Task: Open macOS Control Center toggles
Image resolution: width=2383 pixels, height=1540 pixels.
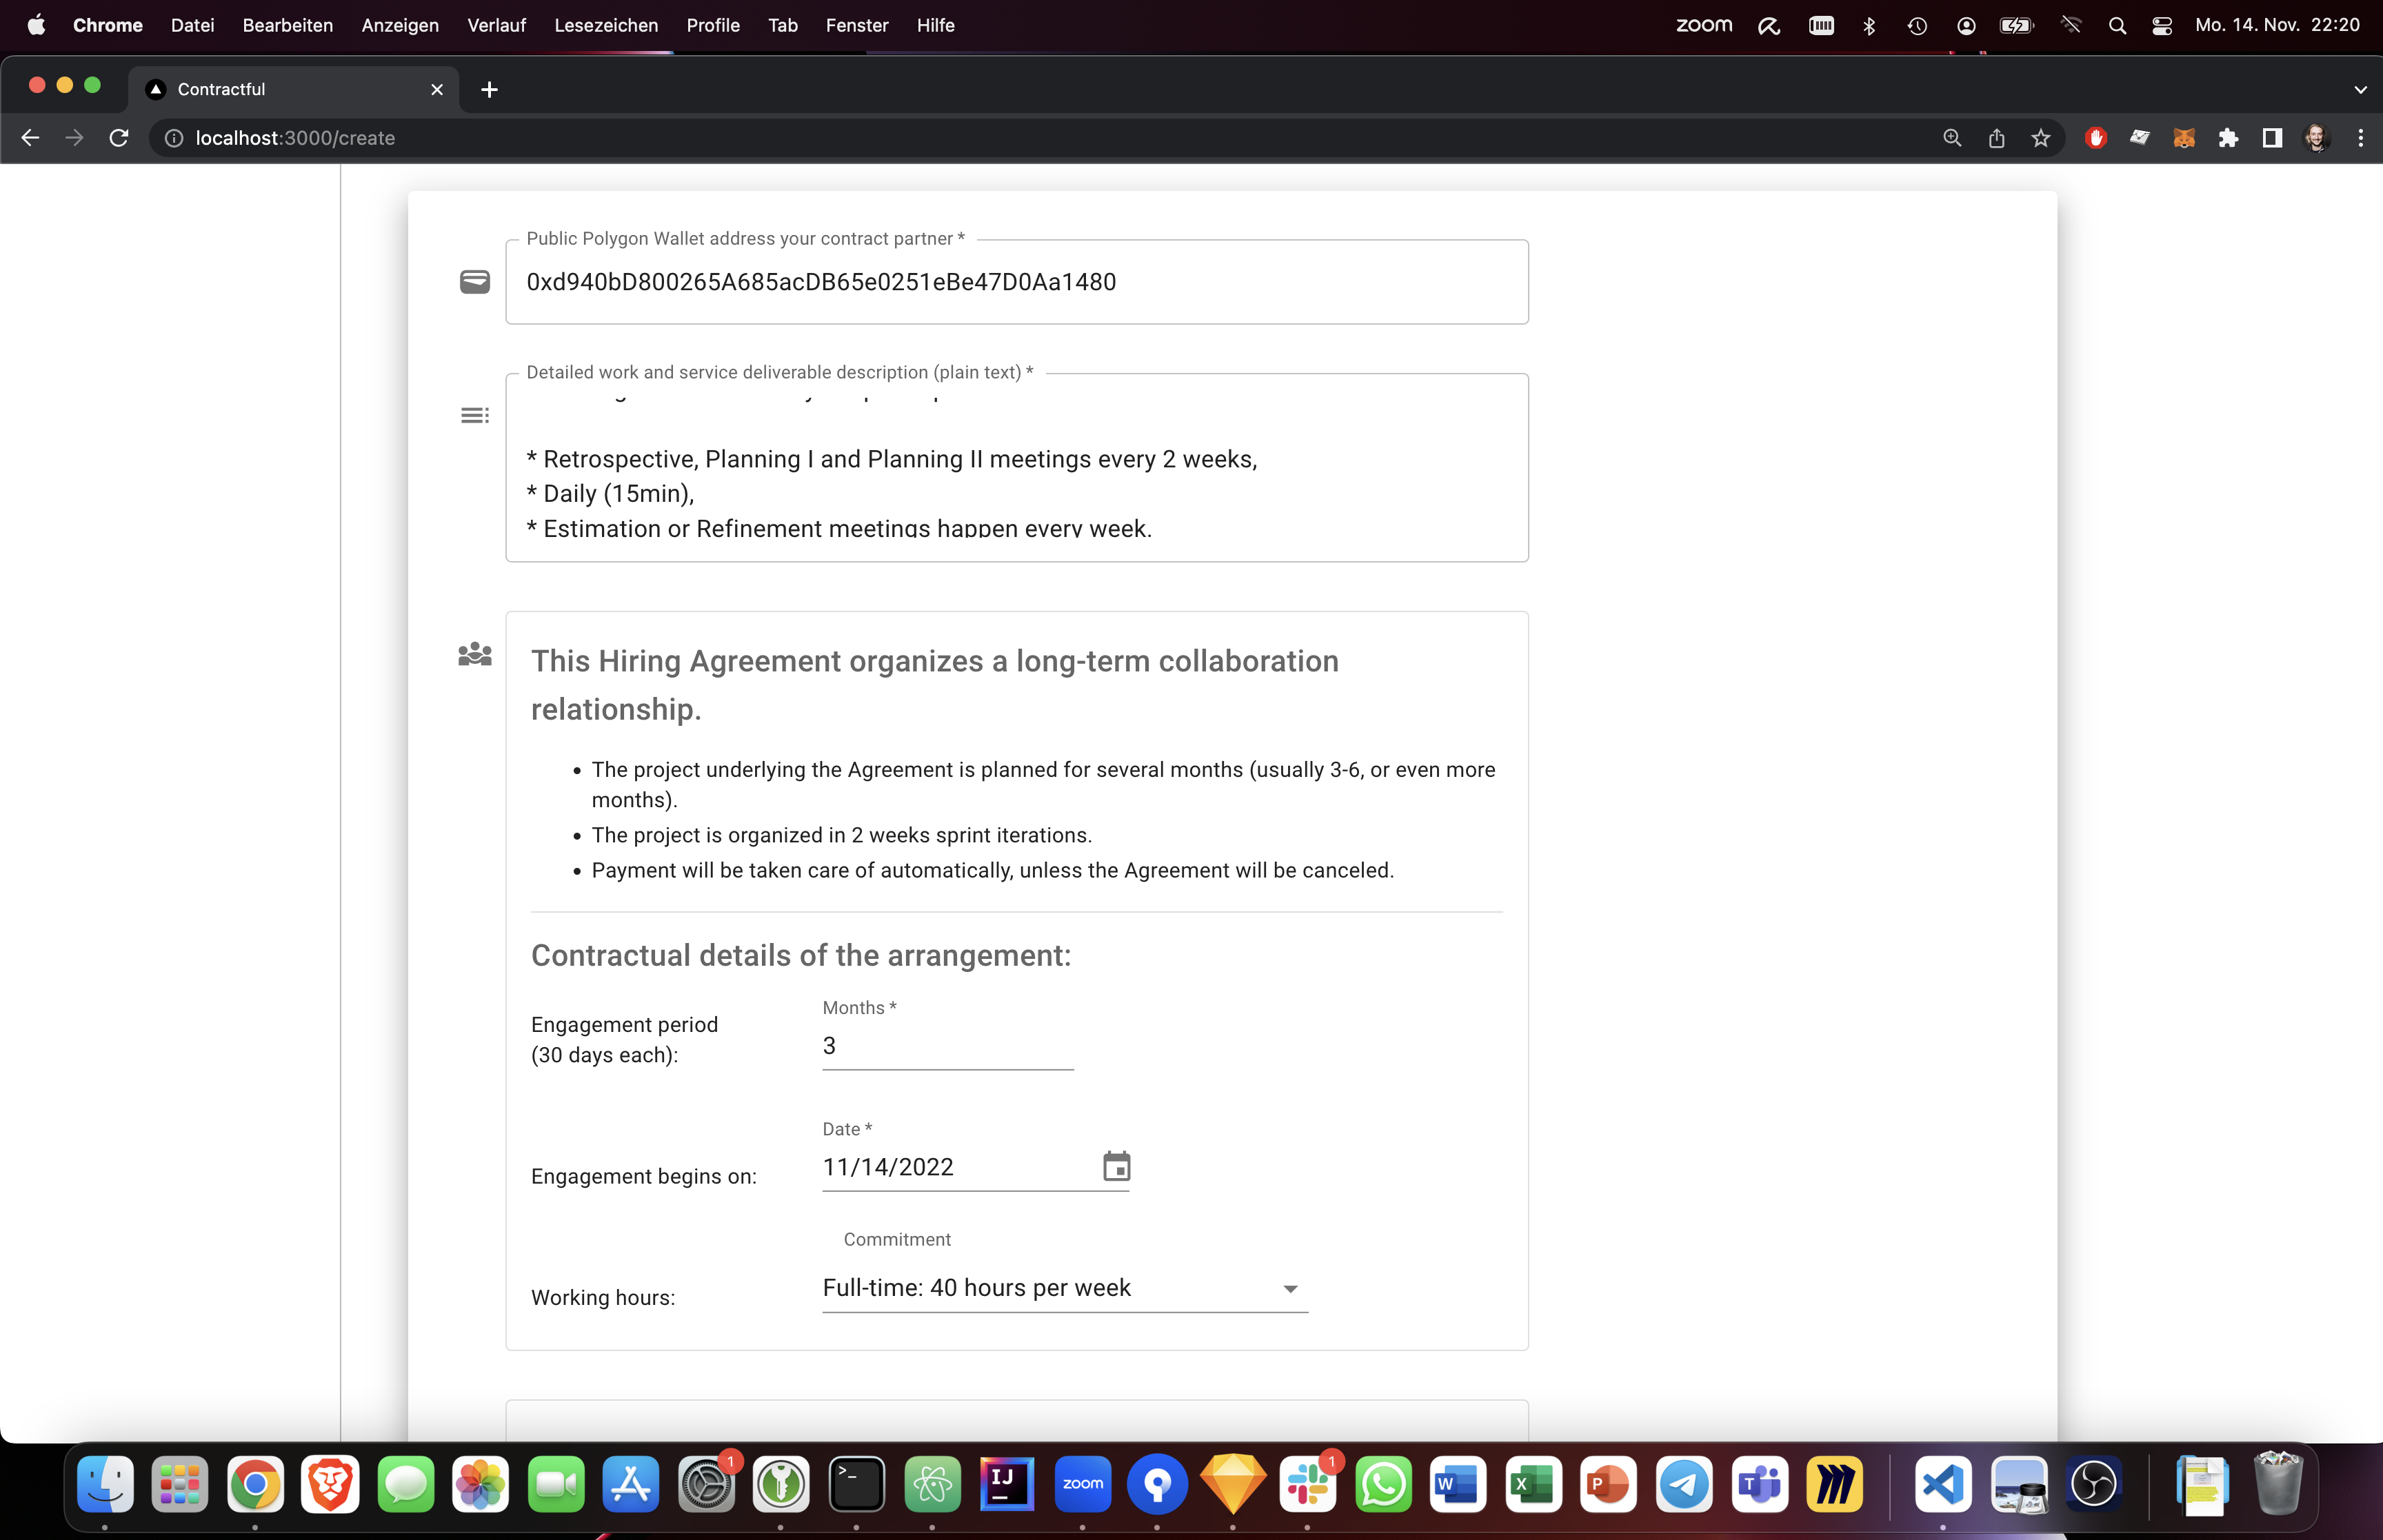Action: 2162,25
